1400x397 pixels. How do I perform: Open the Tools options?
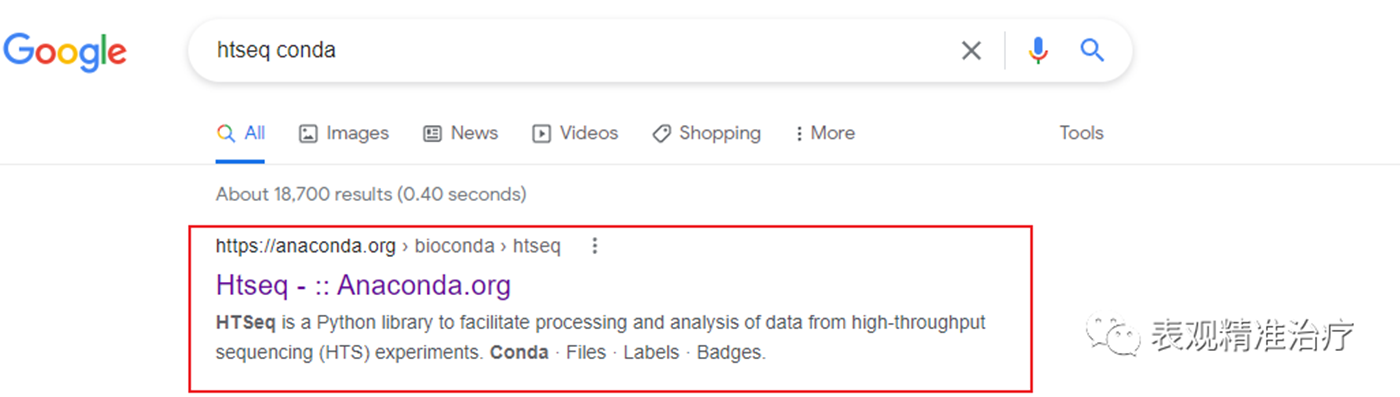pyautogui.click(x=1081, y=133)
